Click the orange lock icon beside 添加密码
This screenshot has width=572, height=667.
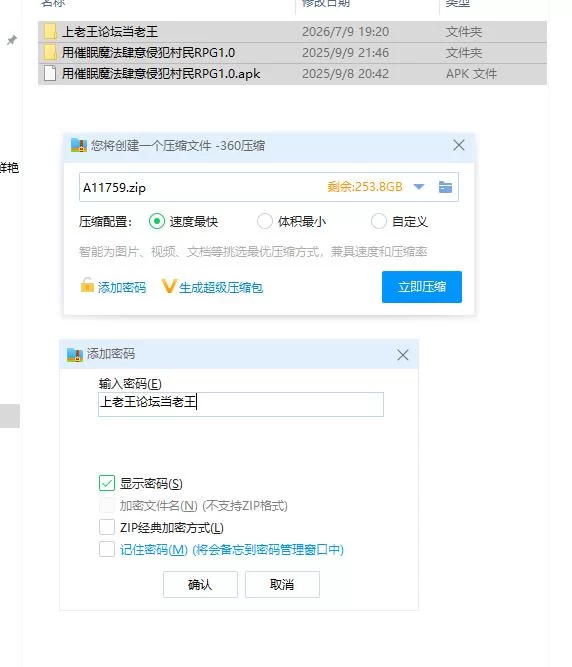(87, 285)
